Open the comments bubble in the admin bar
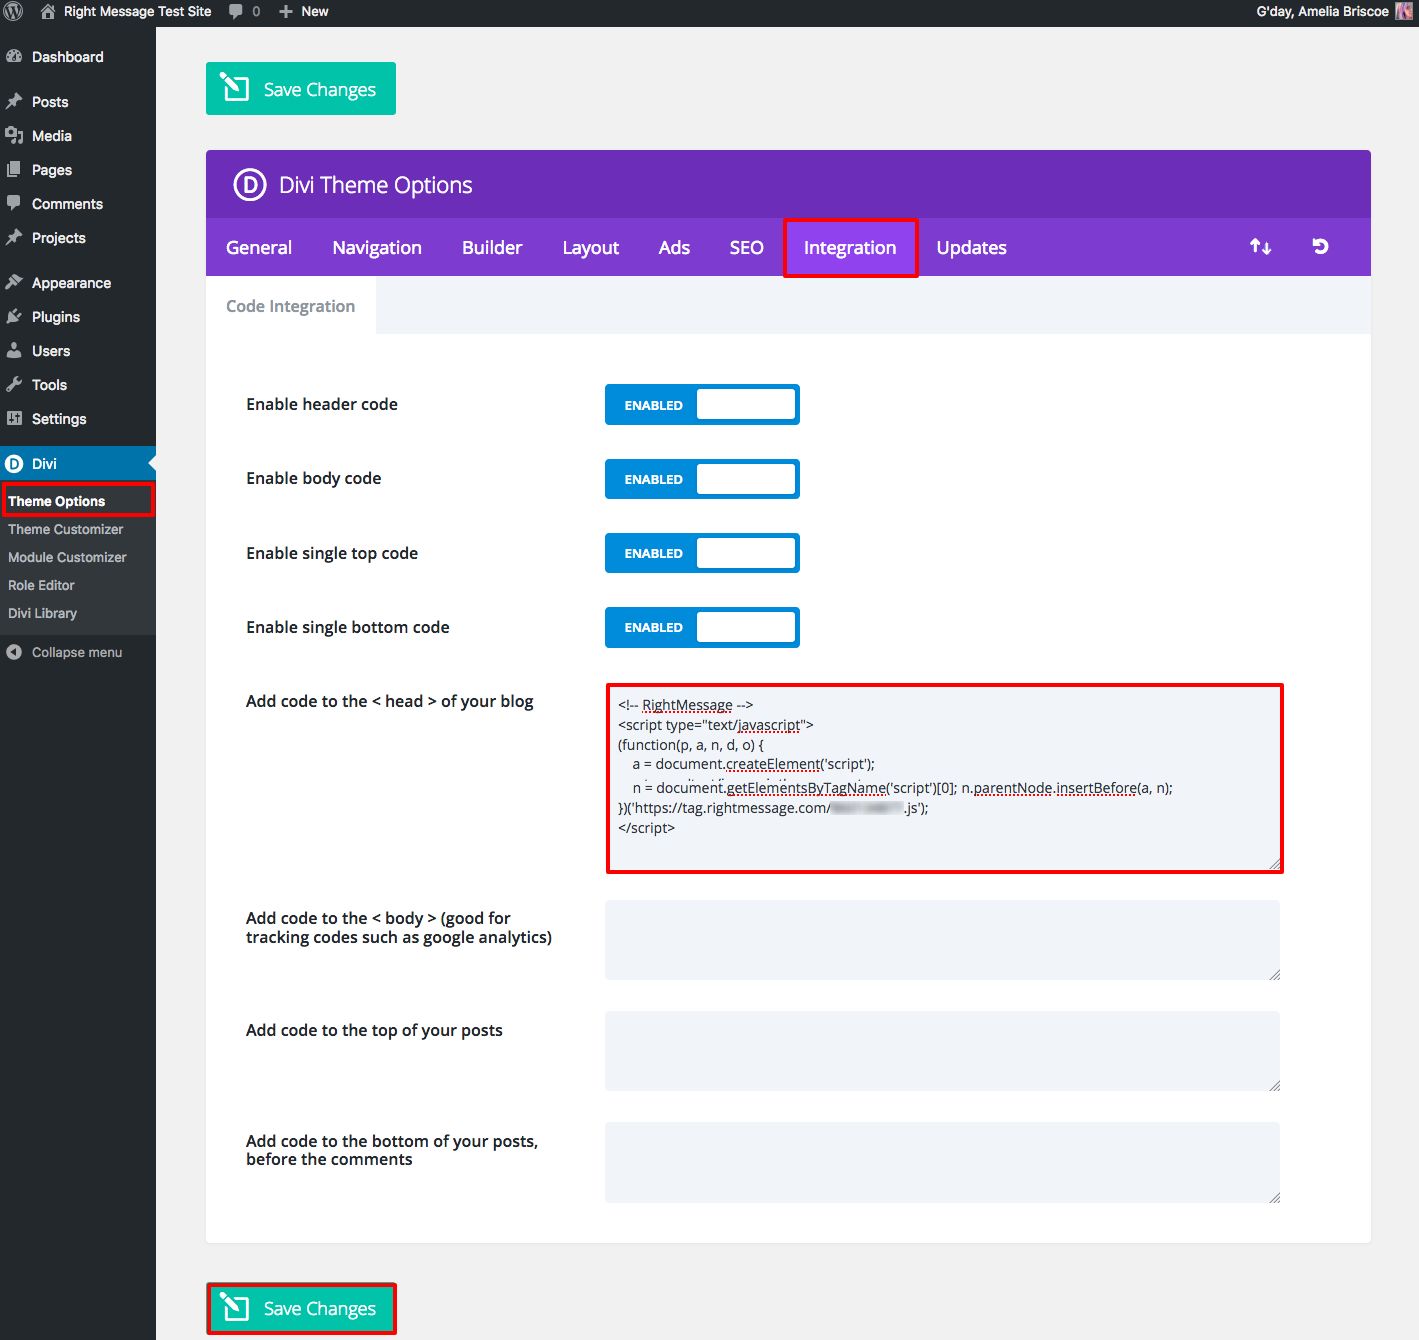This screenshot has height=1340, width=1419. point(236,12)
